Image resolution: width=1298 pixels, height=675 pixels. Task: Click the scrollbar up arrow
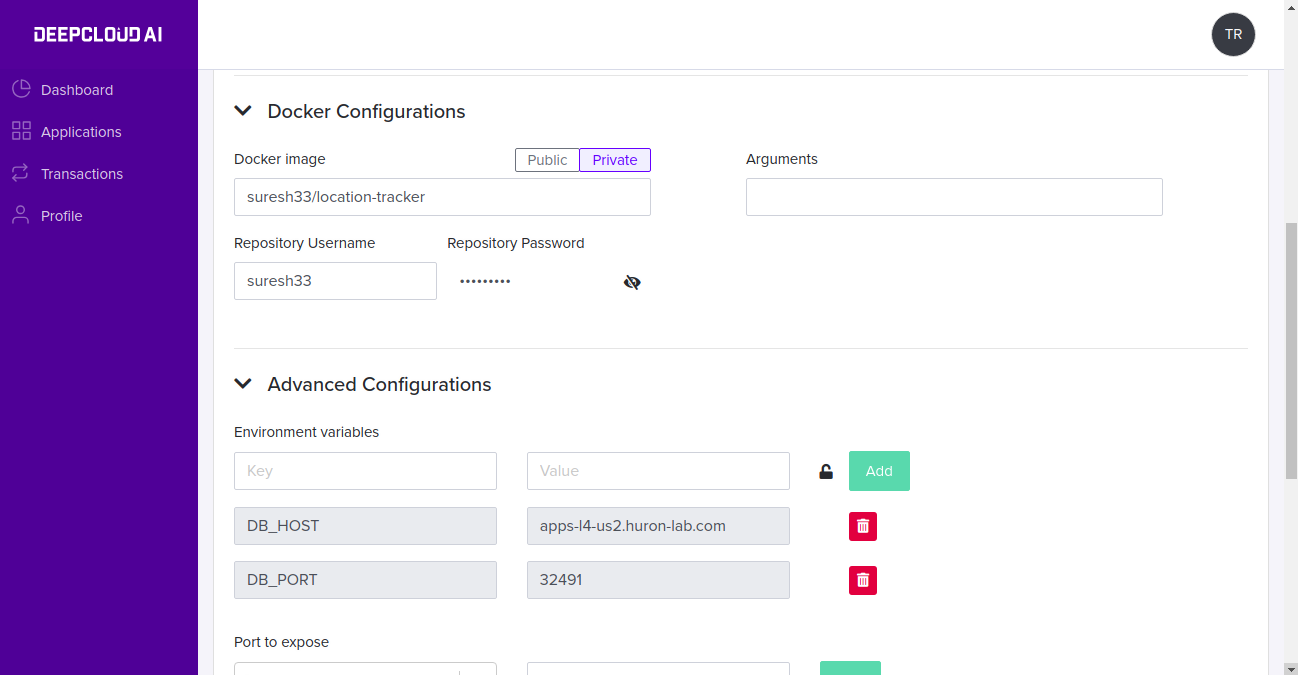pos(1290,8)
